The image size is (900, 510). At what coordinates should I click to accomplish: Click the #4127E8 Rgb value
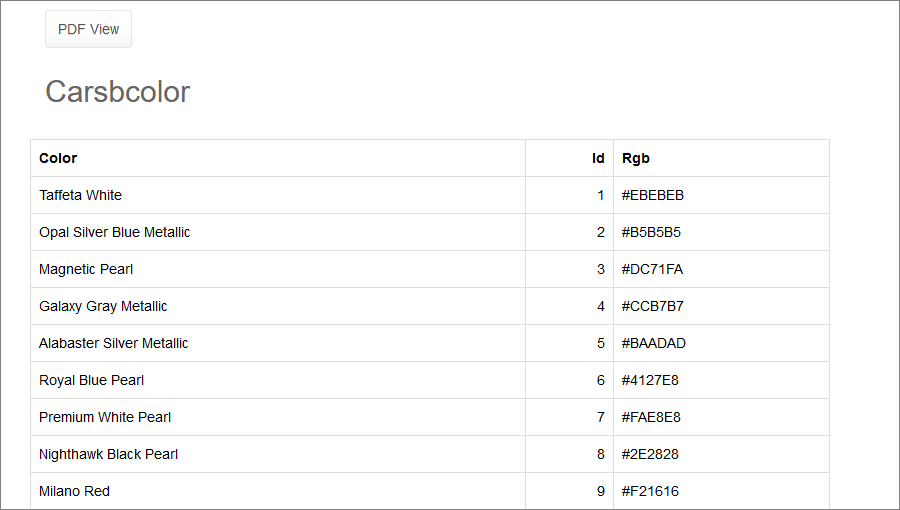pos(651,380)
